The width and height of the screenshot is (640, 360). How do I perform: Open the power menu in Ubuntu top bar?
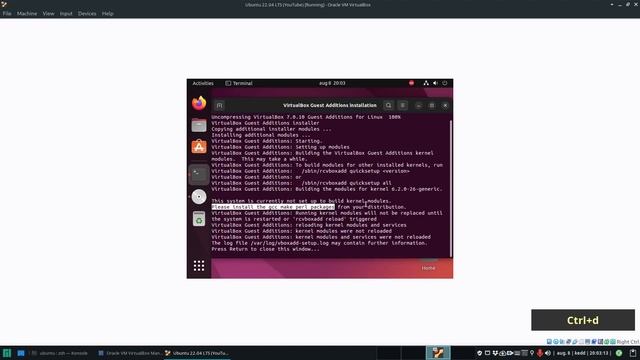click(x=444, y=83)
